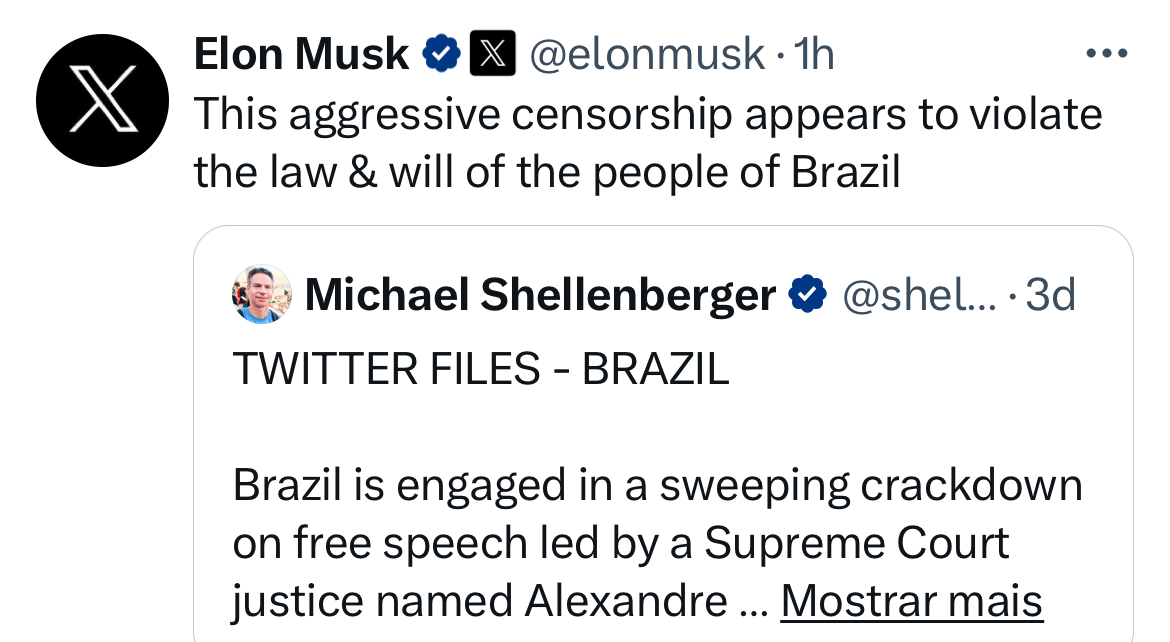Image resolution: width=1170 pixels, height=642 pixels.
Task: Click the truncated @shel... handle
Action: pyautogui.click(x=919, y=295)
